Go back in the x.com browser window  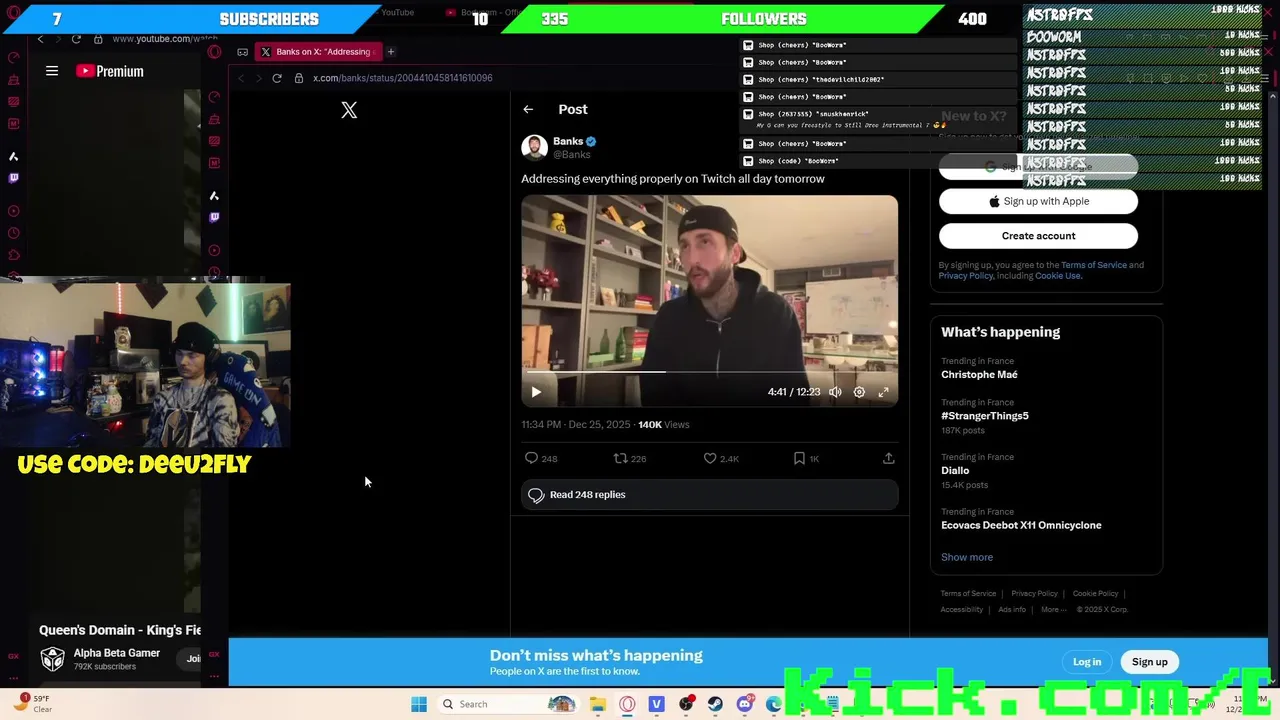(x=240, y=78)
